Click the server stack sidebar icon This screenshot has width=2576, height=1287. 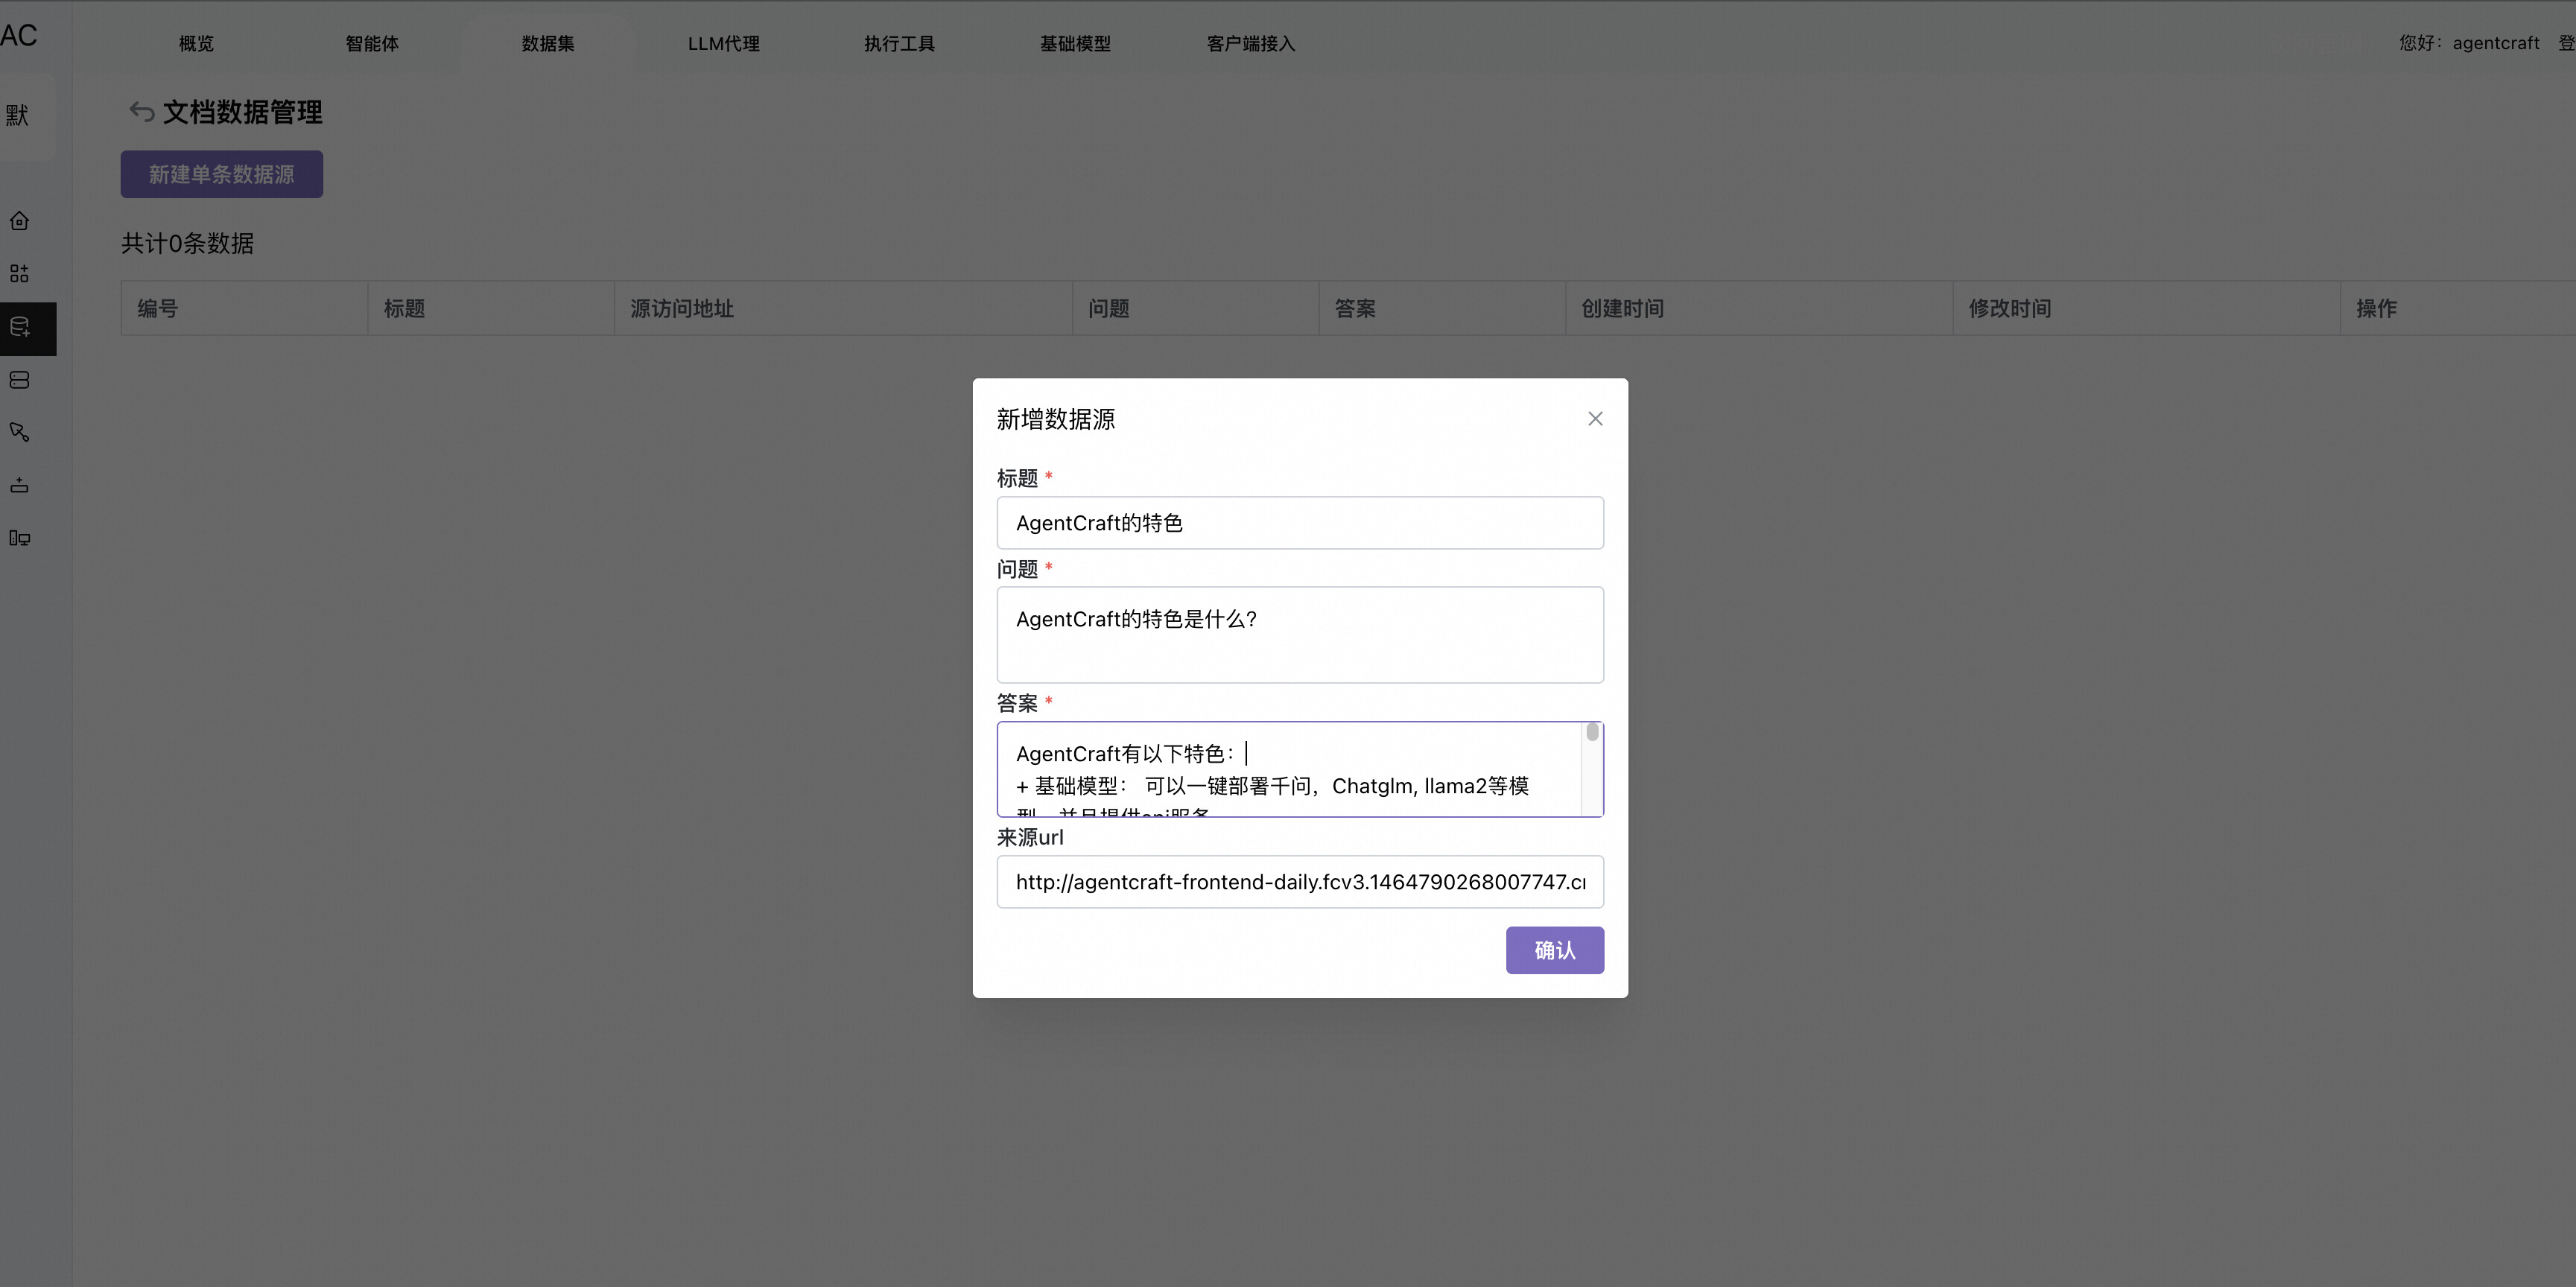20,380
